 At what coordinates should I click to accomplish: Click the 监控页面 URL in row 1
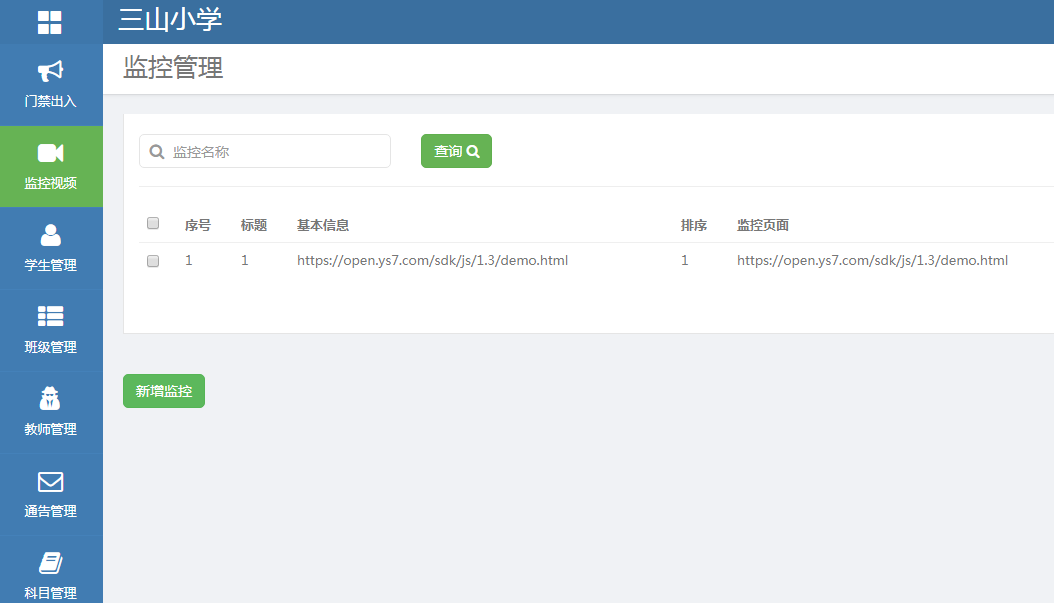click(872, 261)
